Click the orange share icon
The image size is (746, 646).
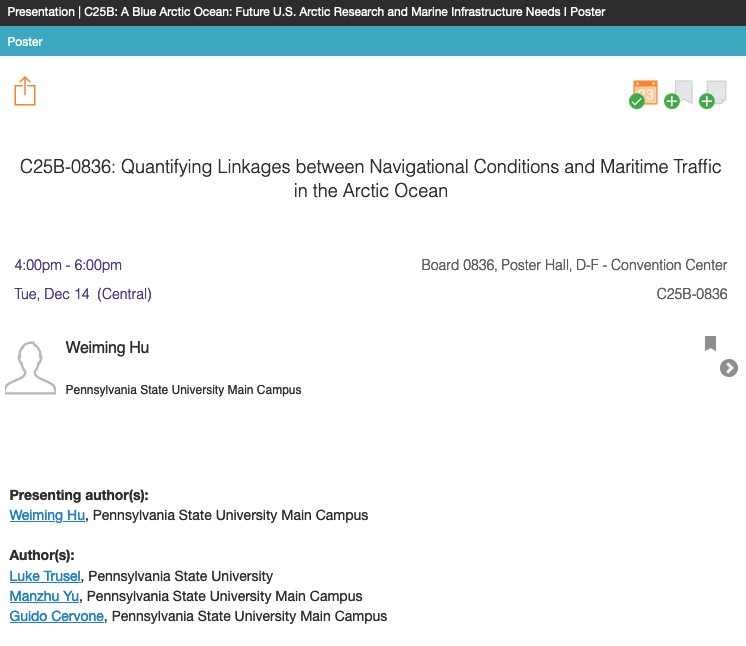pos(25,91)
